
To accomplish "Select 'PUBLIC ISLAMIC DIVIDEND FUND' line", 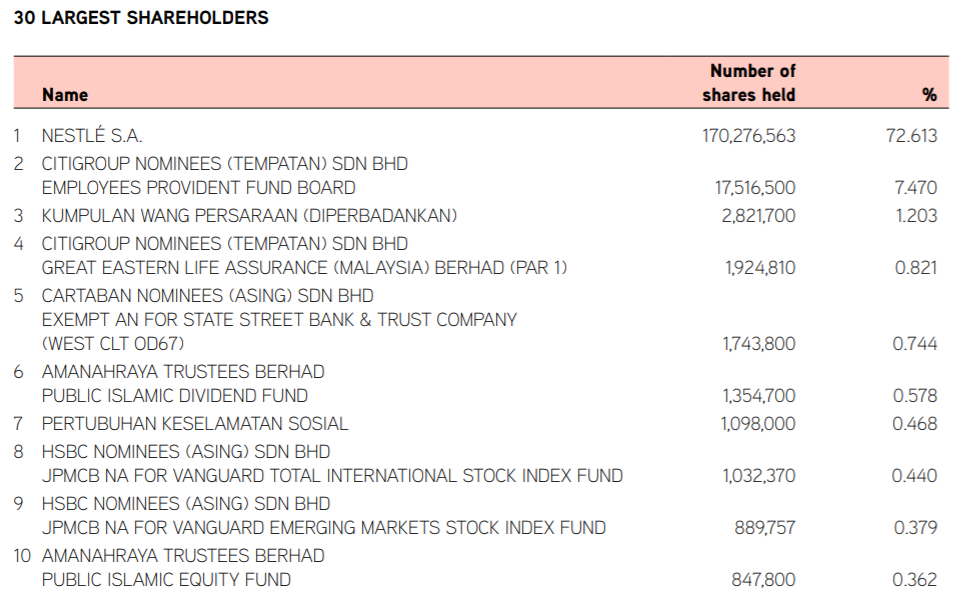I will (x=174, y=396).
